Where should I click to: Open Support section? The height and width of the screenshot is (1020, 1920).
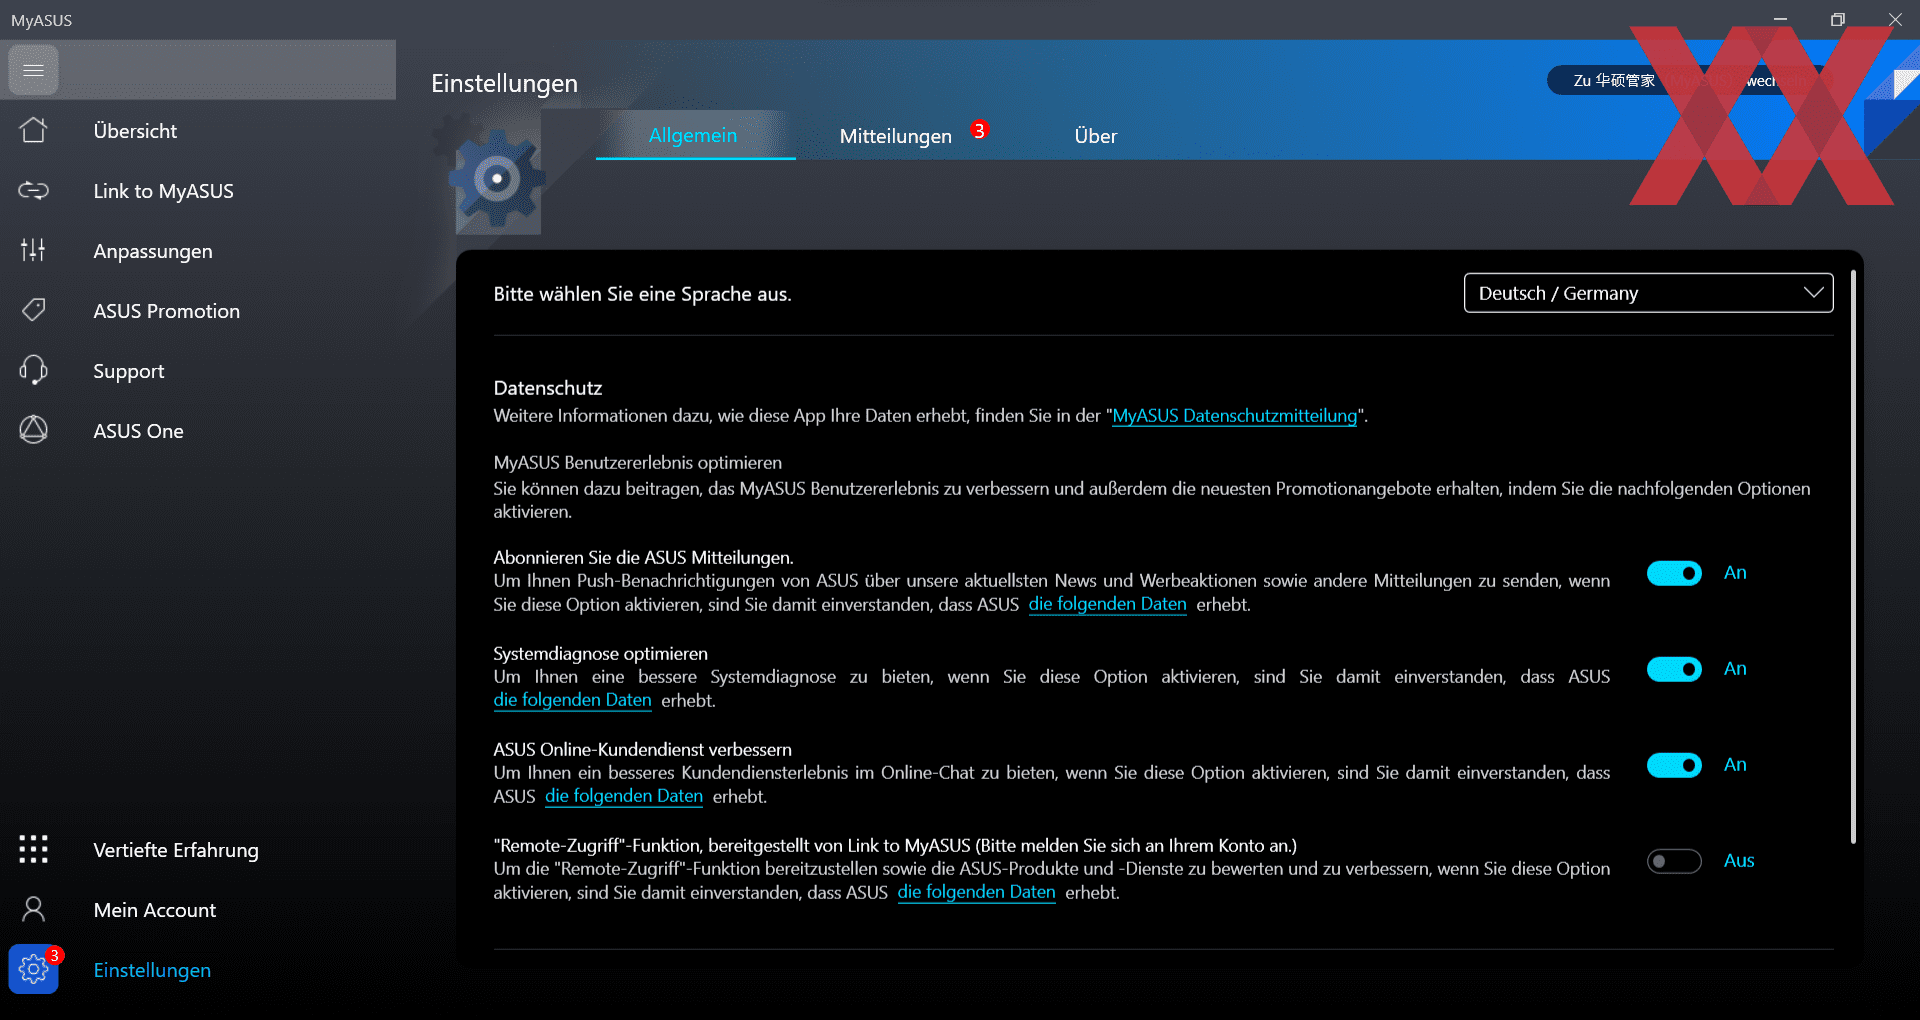pos(128,371)
